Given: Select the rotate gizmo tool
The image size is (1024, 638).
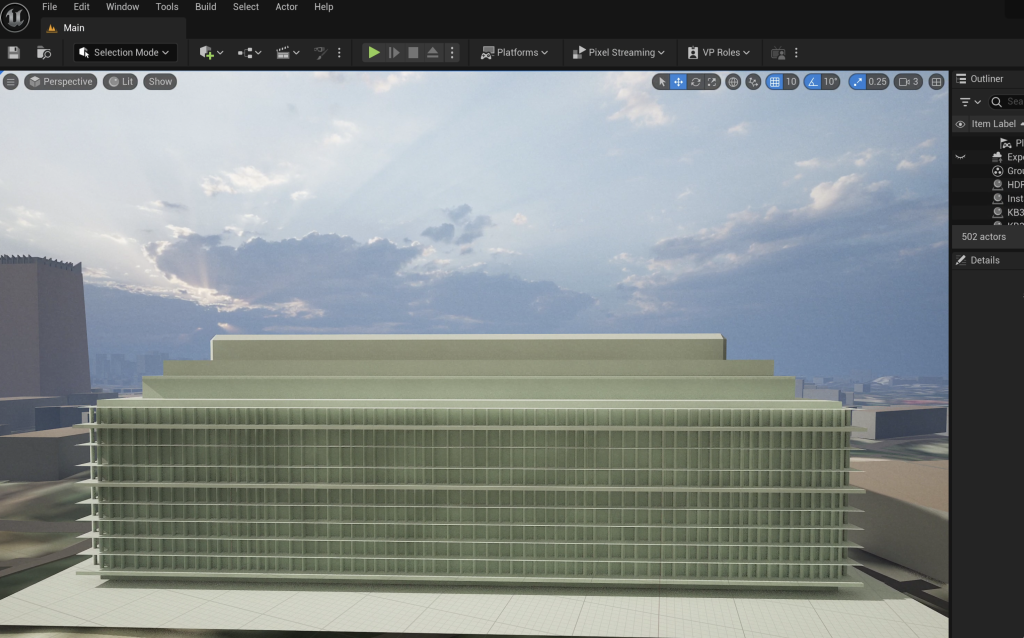Looking at the screenshot, I should pyautogui.click(x=695, y=82).
